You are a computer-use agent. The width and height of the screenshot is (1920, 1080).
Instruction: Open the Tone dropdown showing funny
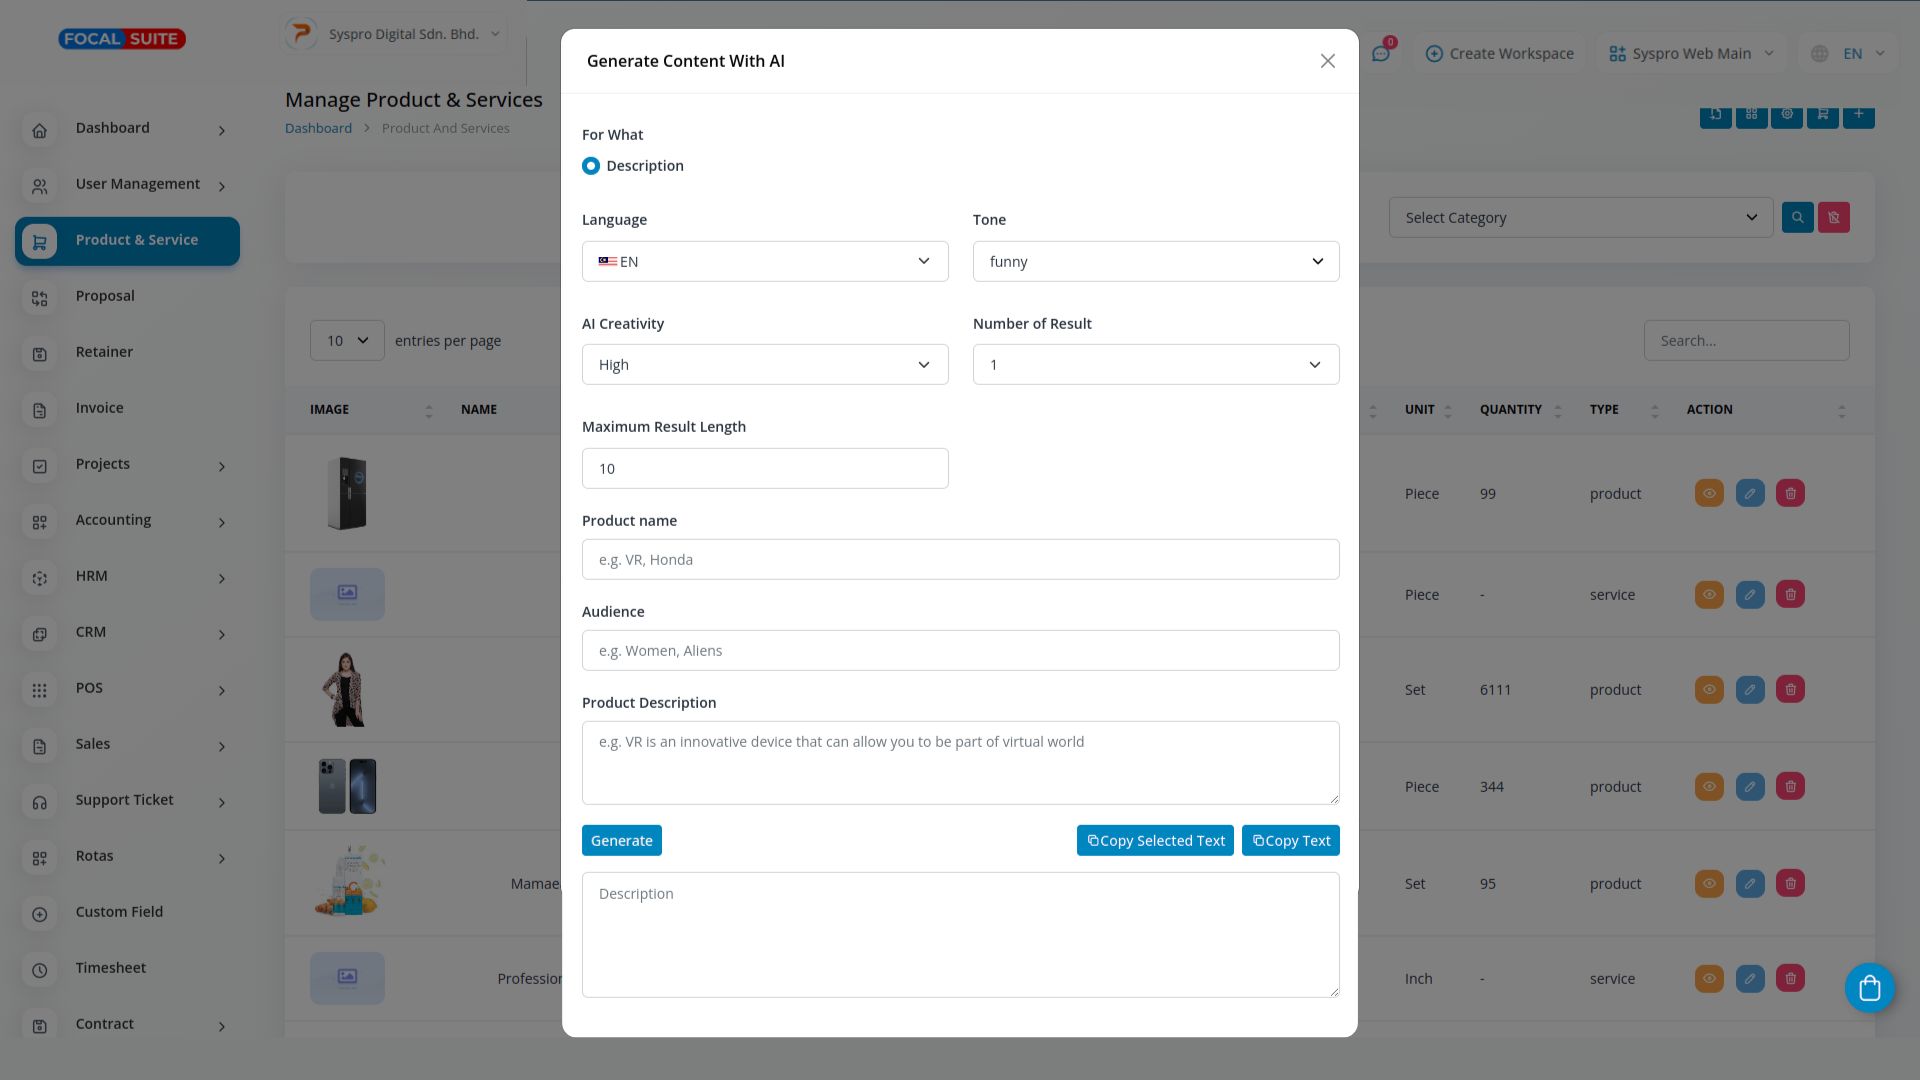click(x=1155, y=261)
